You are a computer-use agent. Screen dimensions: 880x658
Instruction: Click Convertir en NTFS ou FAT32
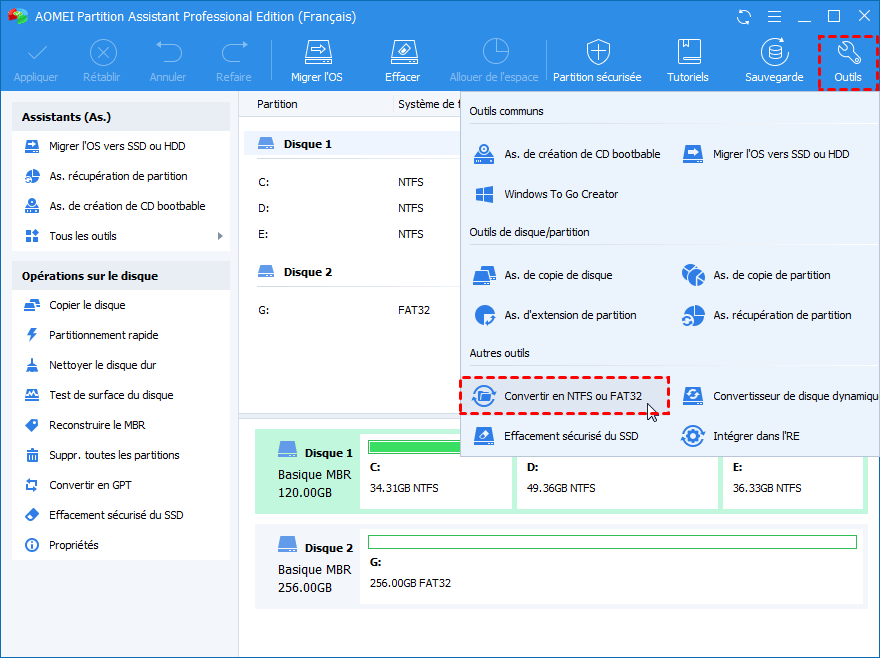pos(565,396)
